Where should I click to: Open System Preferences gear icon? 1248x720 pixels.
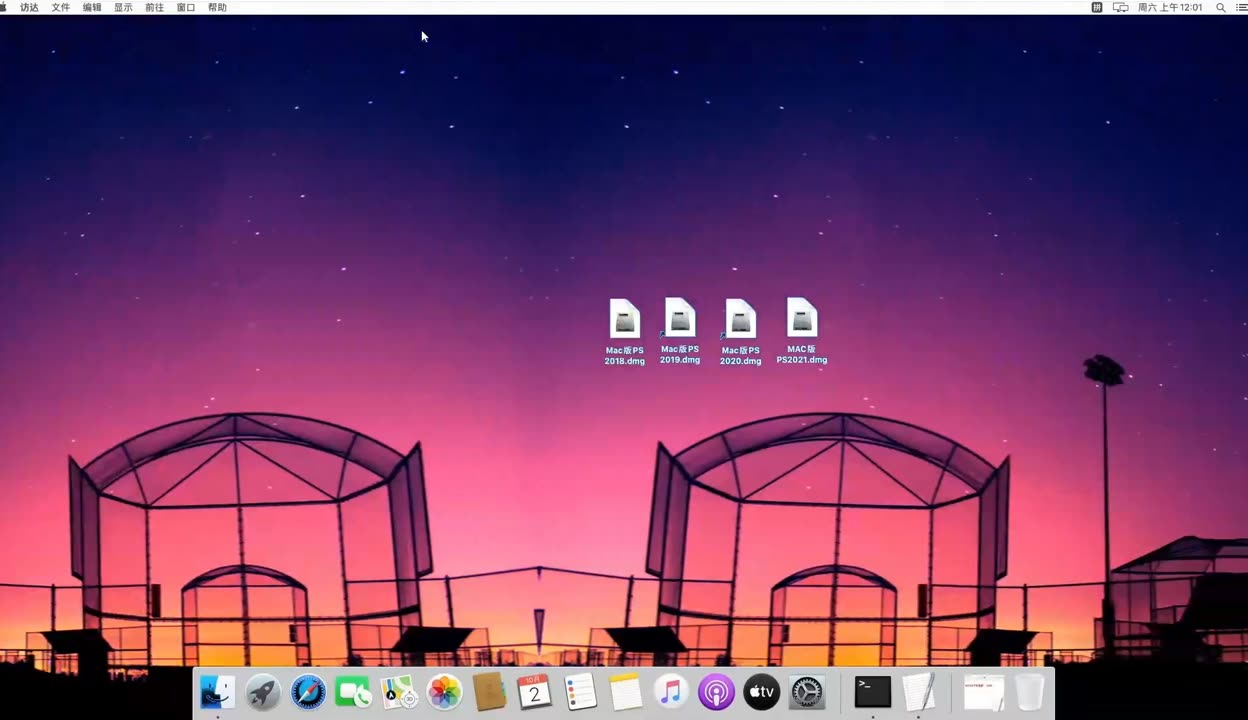click(x=806, y=692)
